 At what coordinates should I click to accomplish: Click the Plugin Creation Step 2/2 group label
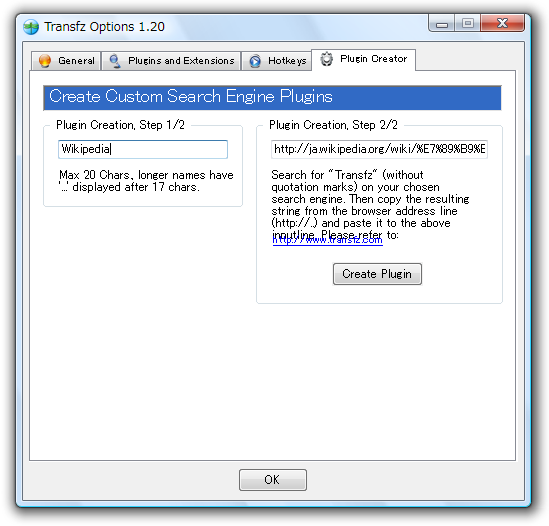[x=333, y=125]
